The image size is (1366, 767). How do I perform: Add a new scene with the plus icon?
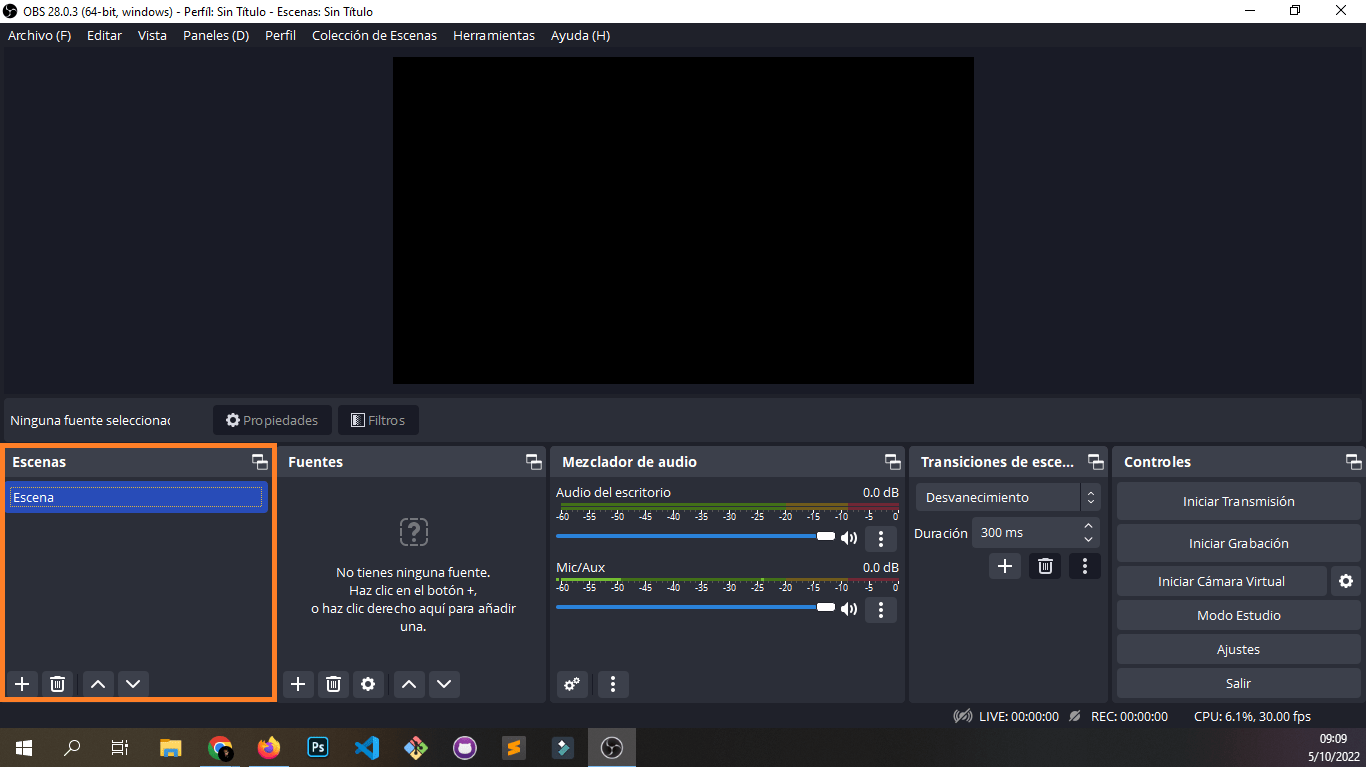[x=22, y=684]
